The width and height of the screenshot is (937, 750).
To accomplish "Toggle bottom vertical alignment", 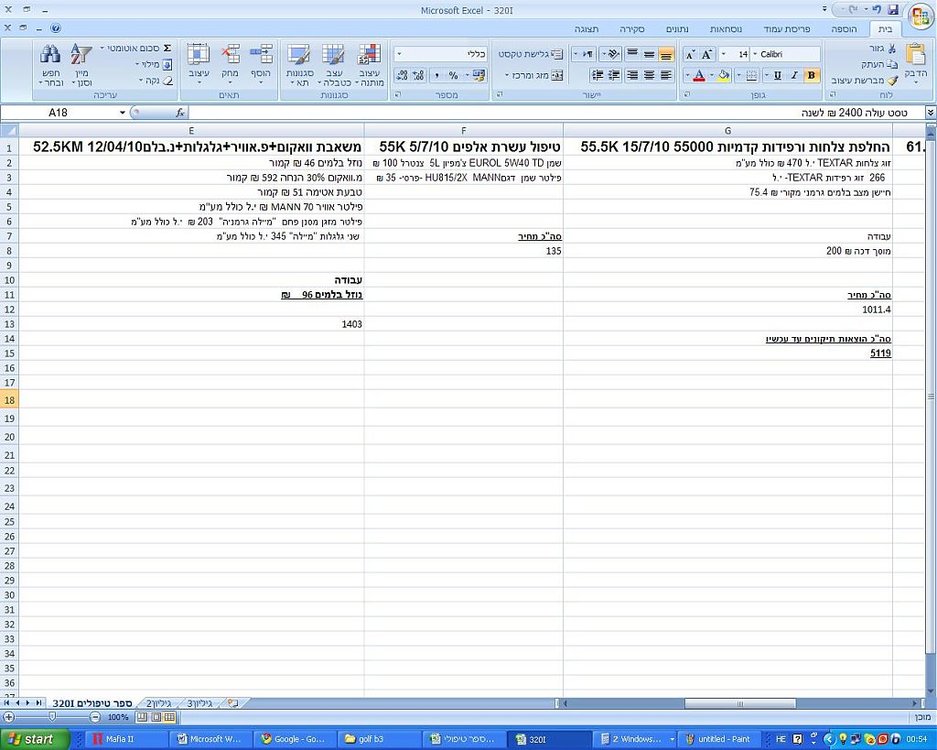I will click(x=666, y=54).
